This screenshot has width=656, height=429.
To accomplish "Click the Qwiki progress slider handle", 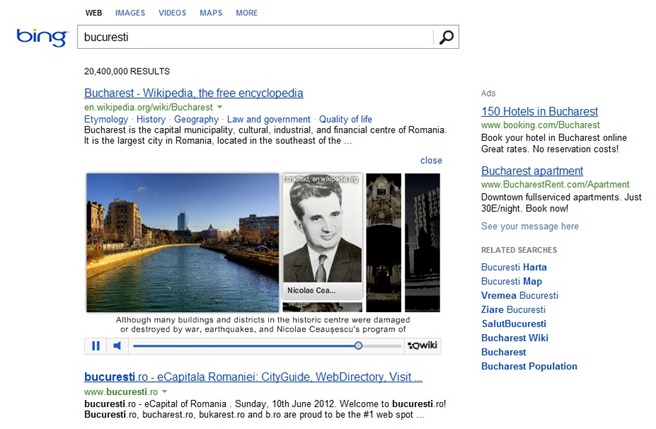I will click(x=358, y=346).
